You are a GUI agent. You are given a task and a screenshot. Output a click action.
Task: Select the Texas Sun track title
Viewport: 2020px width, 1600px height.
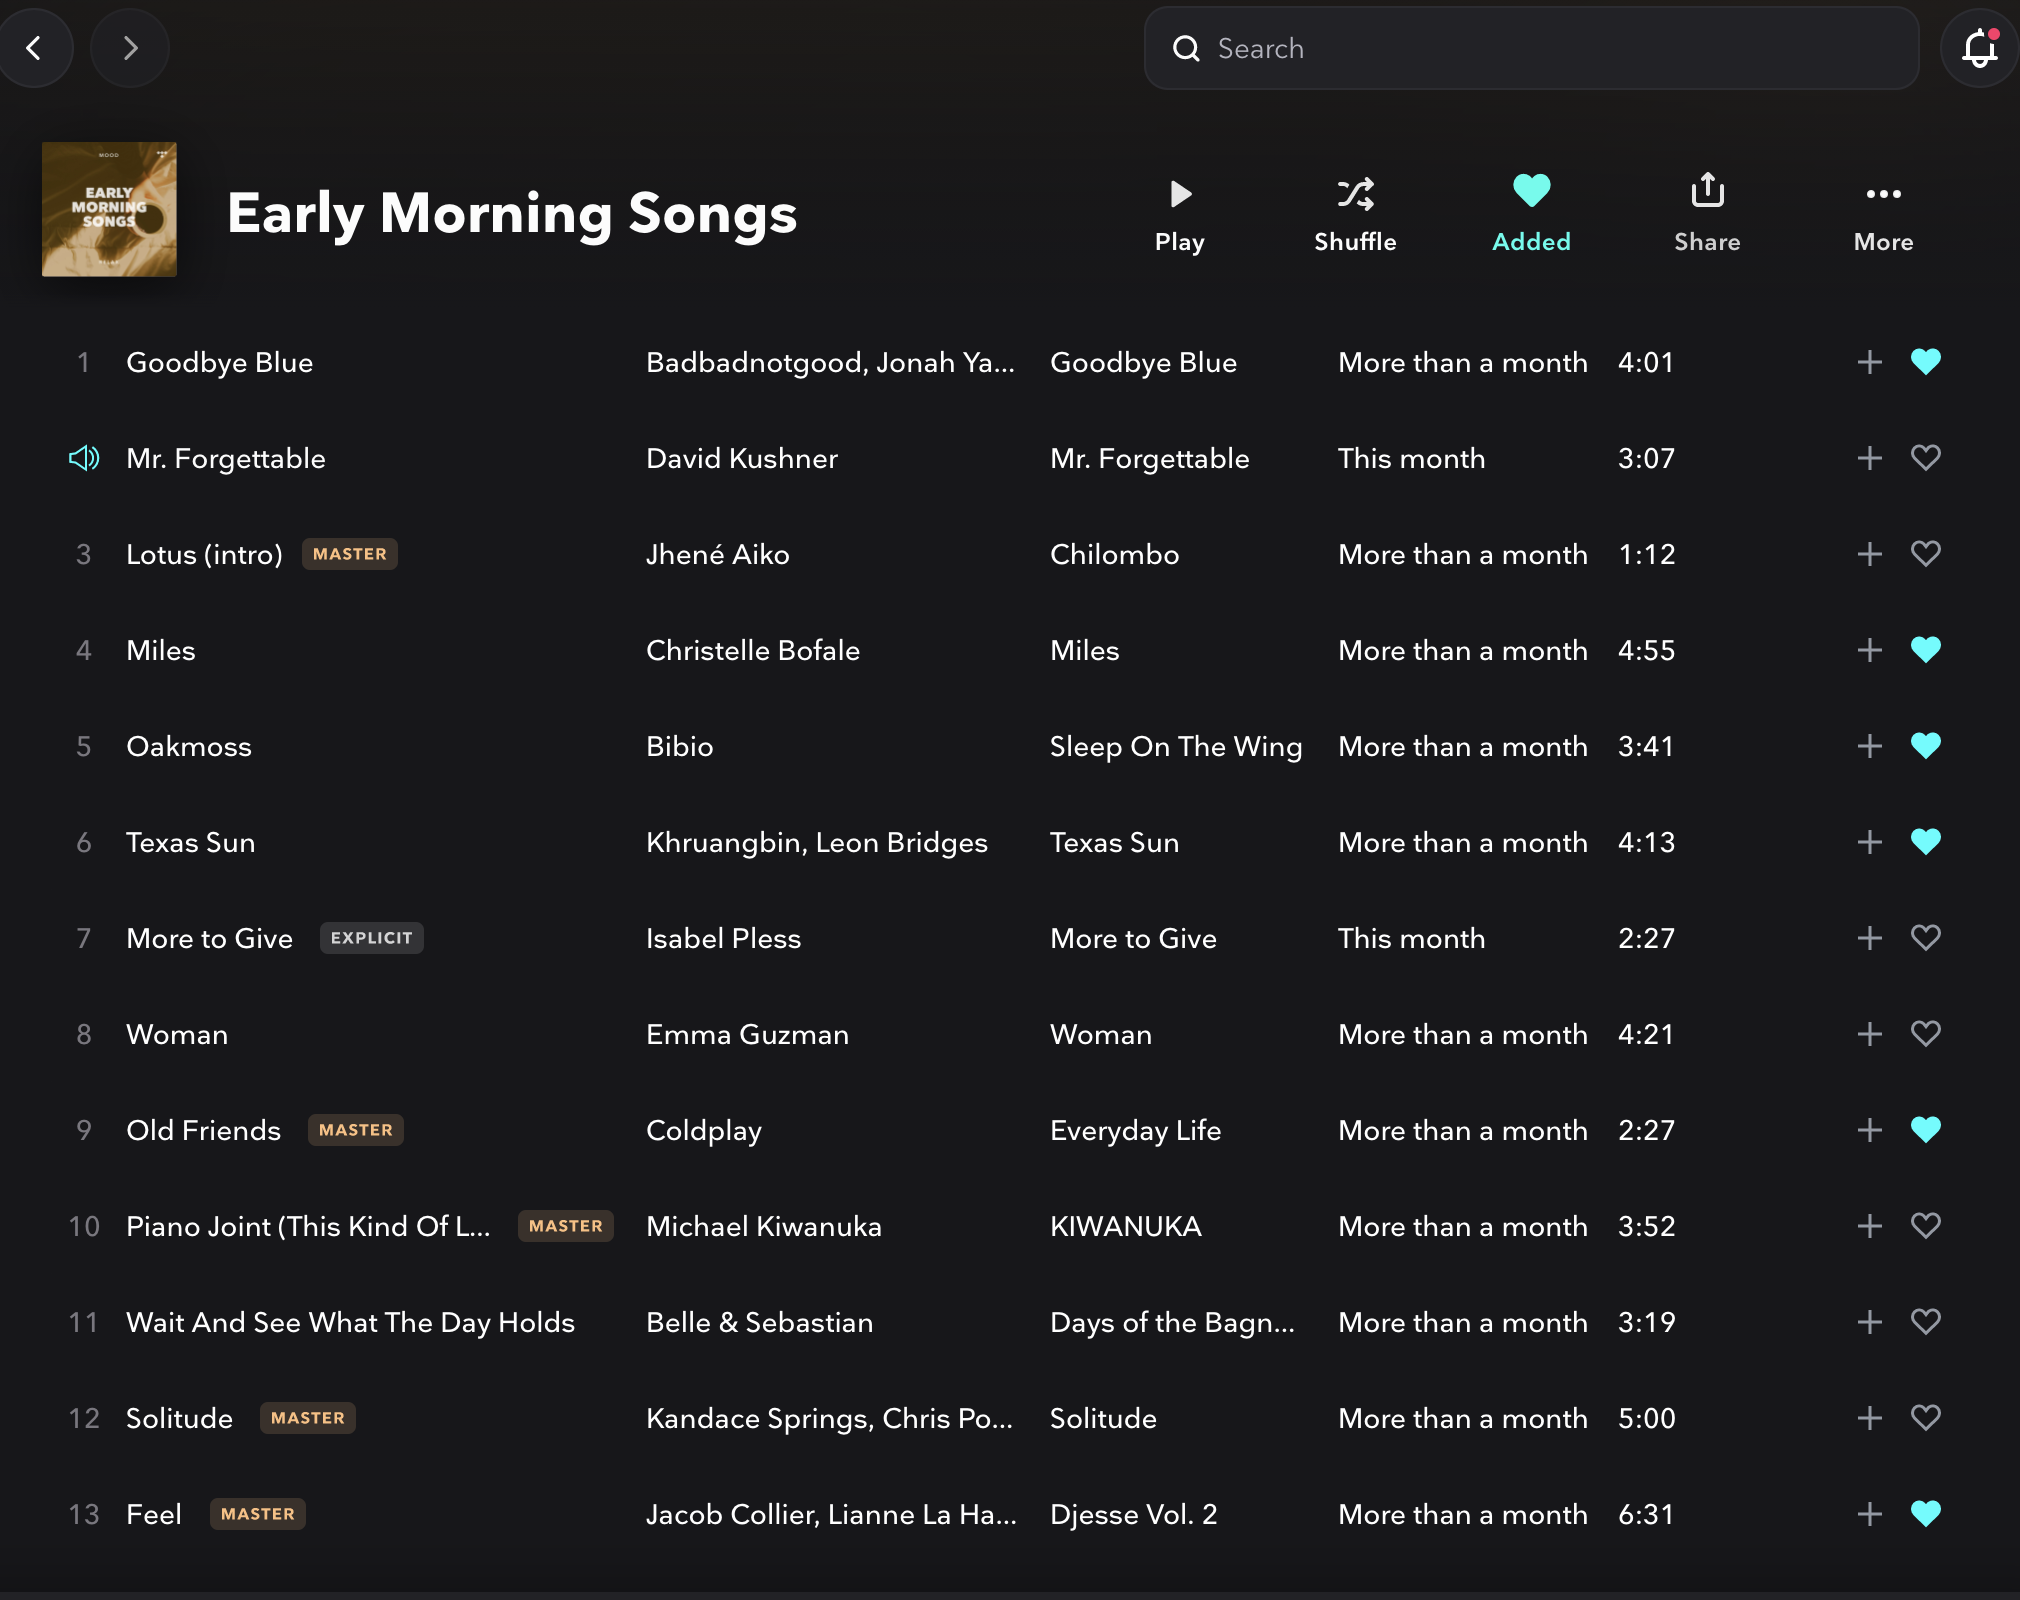tap(191, 842)
